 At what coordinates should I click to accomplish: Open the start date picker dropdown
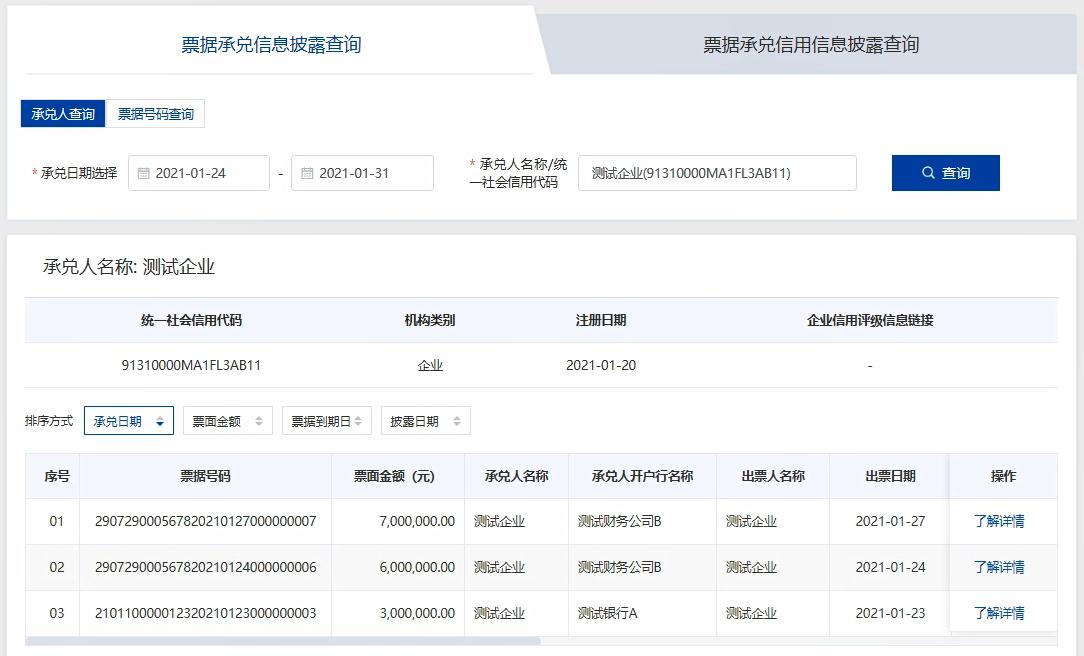[x=199, y=172]
